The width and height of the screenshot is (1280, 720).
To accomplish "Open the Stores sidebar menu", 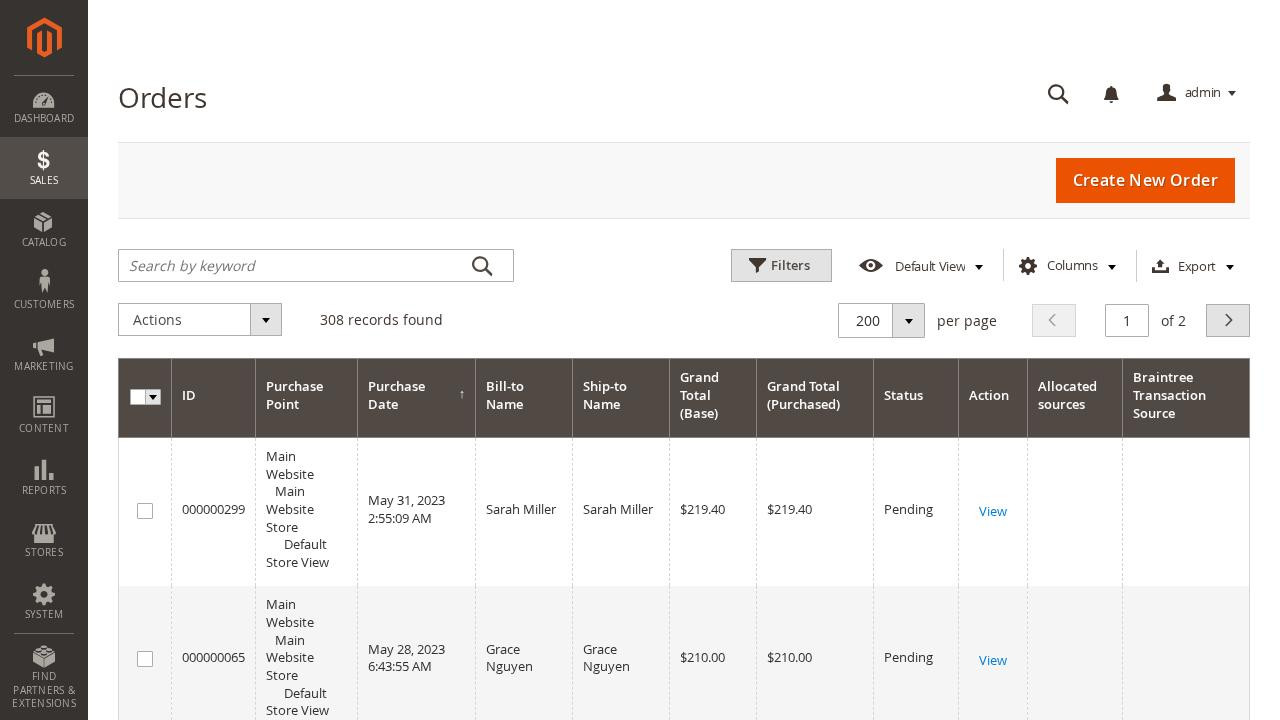I will pos(44,540).
